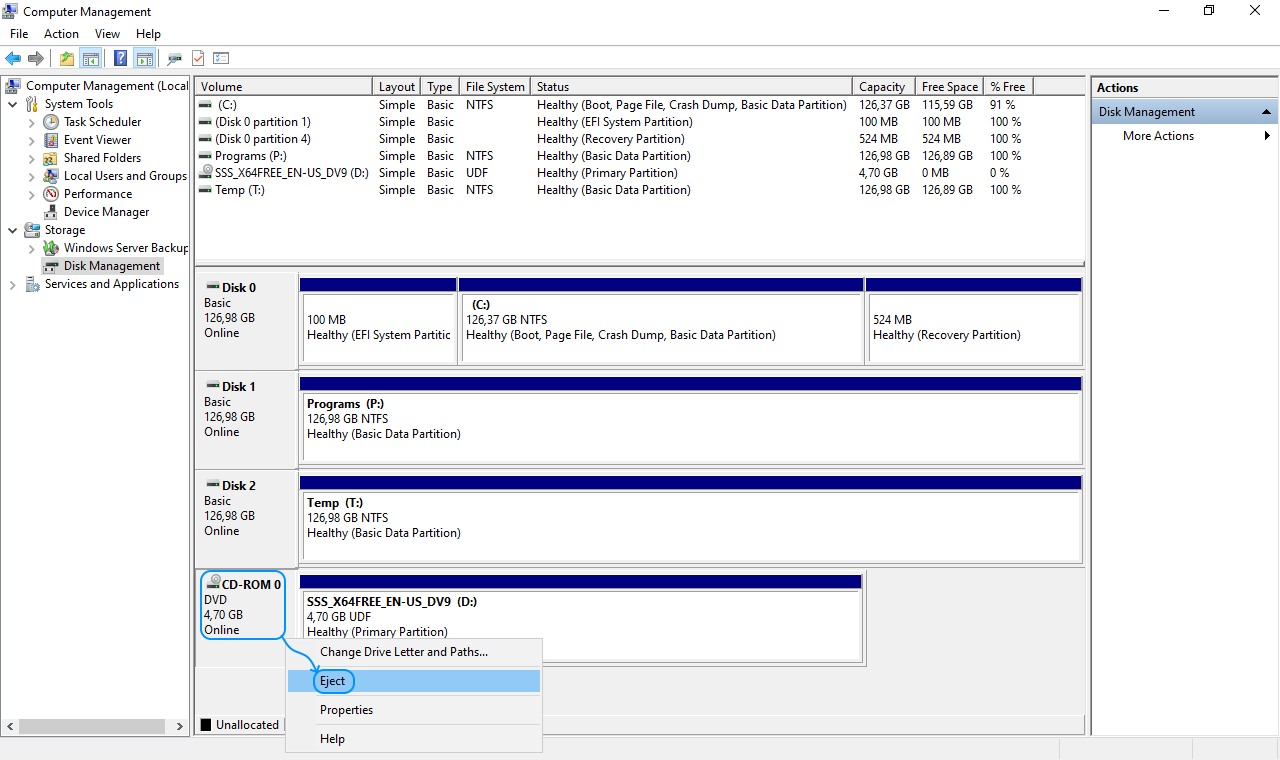The height and width of the screenshot is (760, 1280).
Task: Click the Up One Level folder icon
Action: pos(66,58)
